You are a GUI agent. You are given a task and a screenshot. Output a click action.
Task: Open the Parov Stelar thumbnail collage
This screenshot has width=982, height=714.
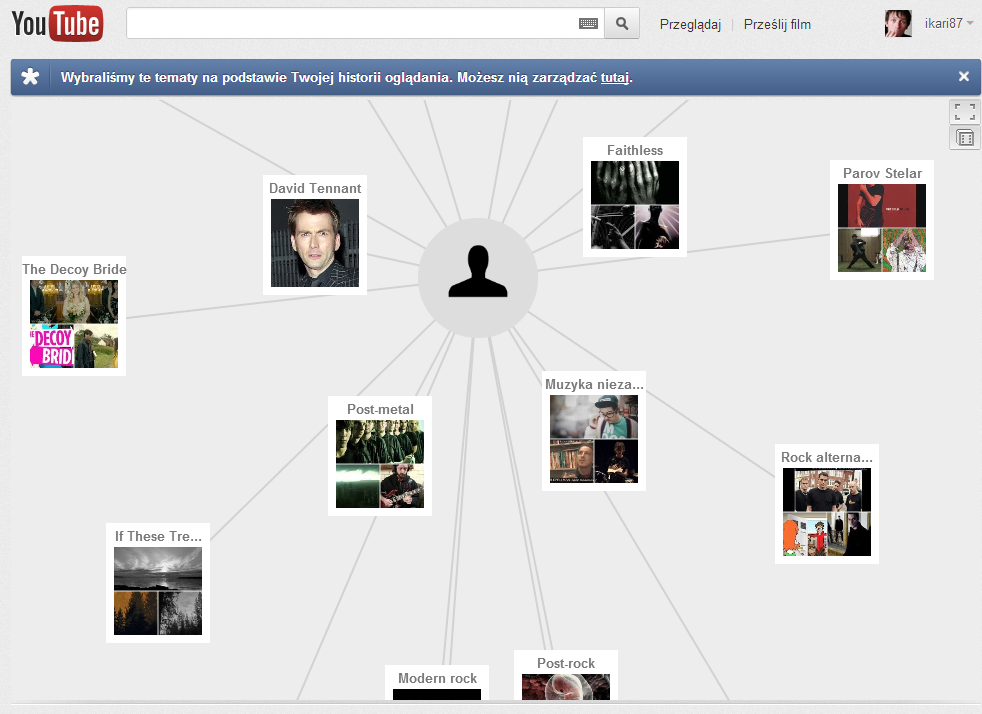pos(882,228)
